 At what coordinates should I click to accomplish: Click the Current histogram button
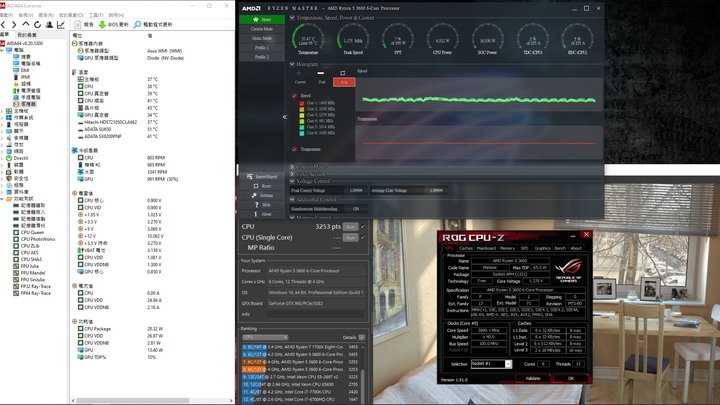[300, 82]
